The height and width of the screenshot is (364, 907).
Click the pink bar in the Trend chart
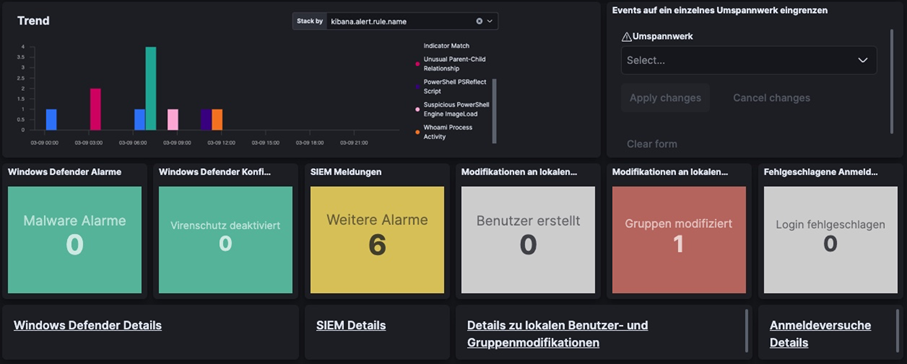click(173, 120)
